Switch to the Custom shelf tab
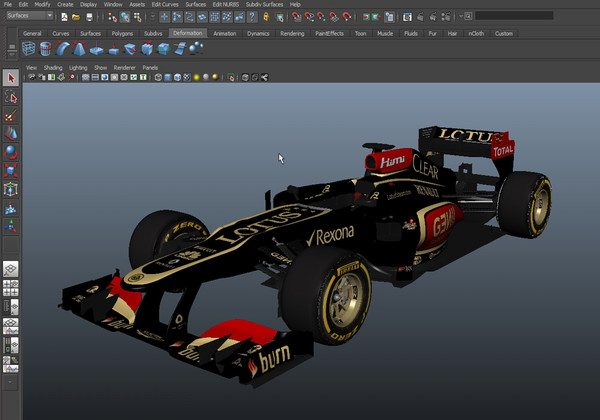The width and height of the screenshot is (600, 420). click(x=504, y=34)
